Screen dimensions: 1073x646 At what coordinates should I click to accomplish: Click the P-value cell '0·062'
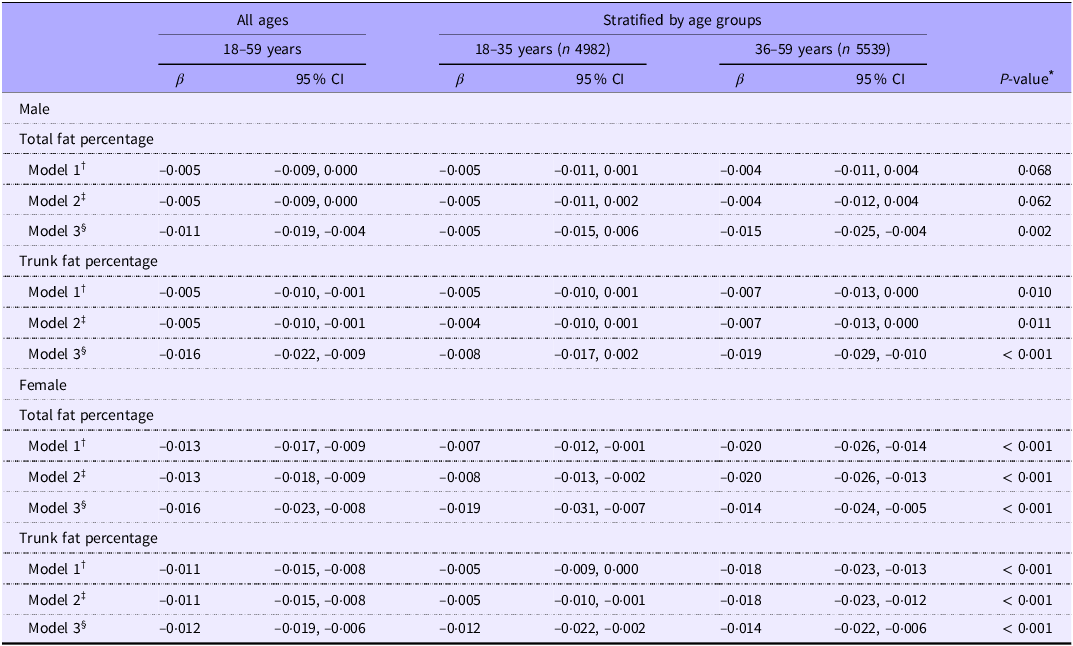1035,201
